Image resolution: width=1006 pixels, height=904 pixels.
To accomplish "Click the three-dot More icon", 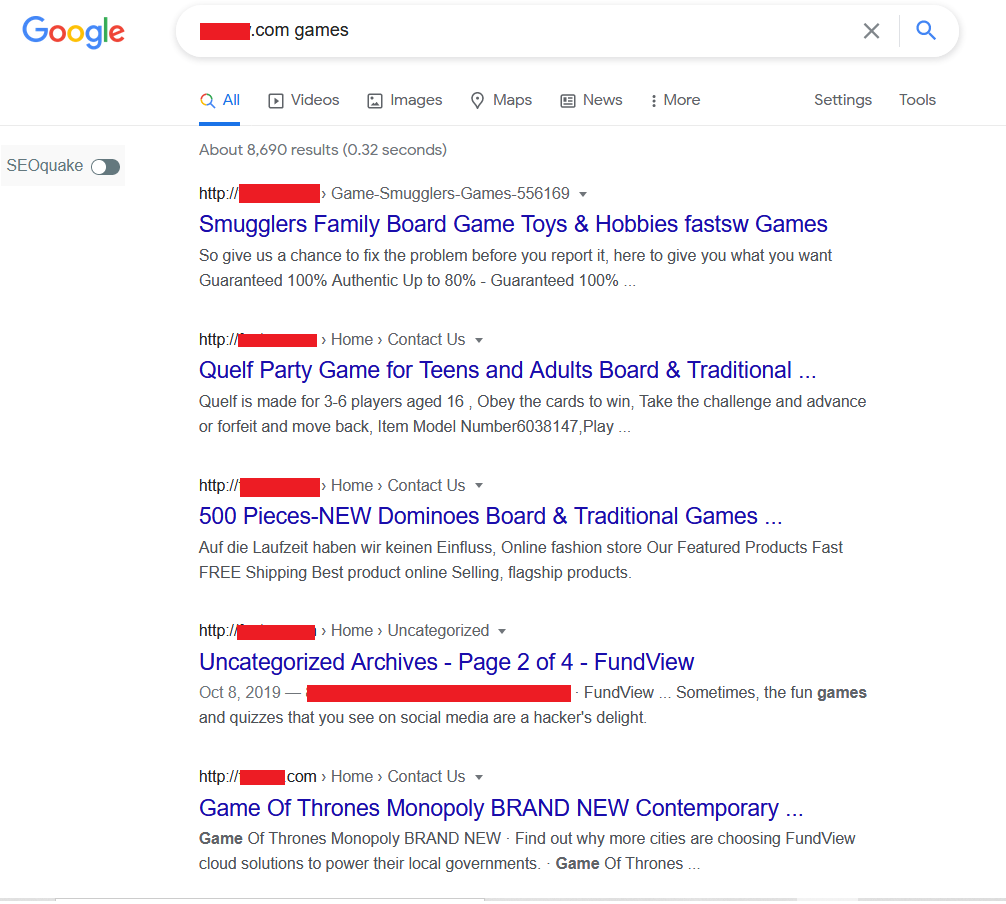I will (x=653, y=101).
